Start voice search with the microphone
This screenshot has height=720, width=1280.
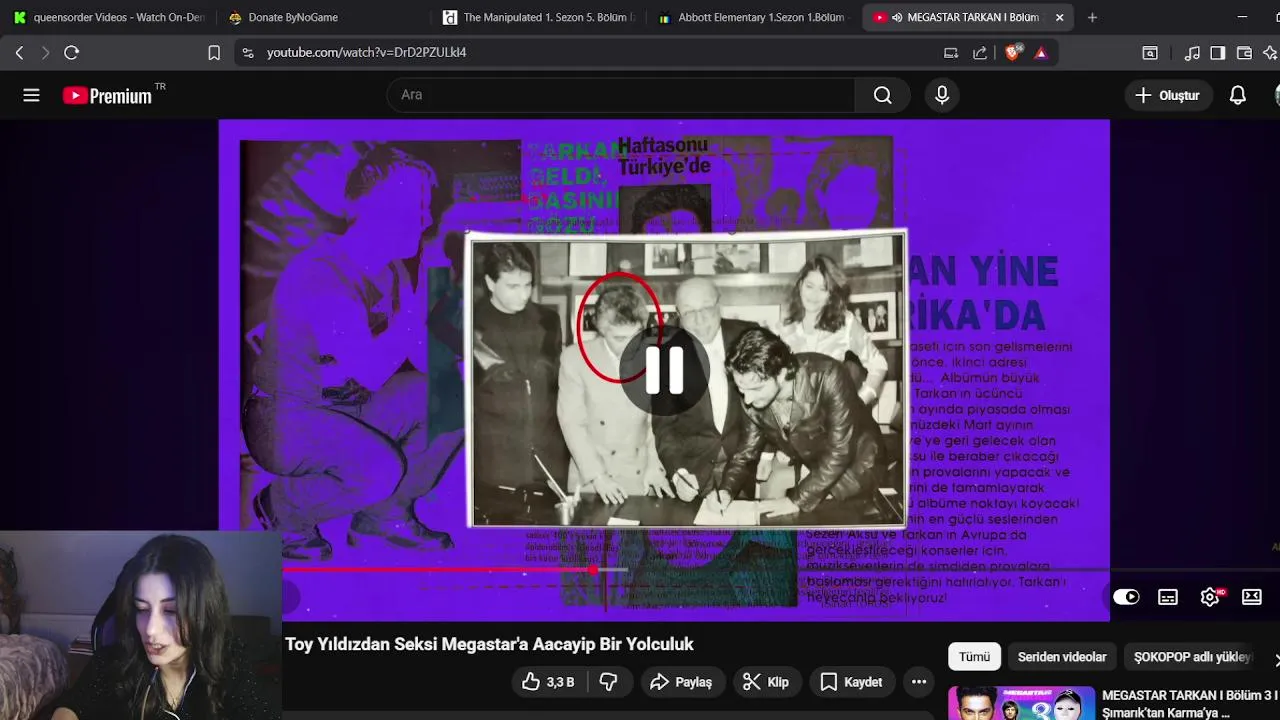pos(941,95)
